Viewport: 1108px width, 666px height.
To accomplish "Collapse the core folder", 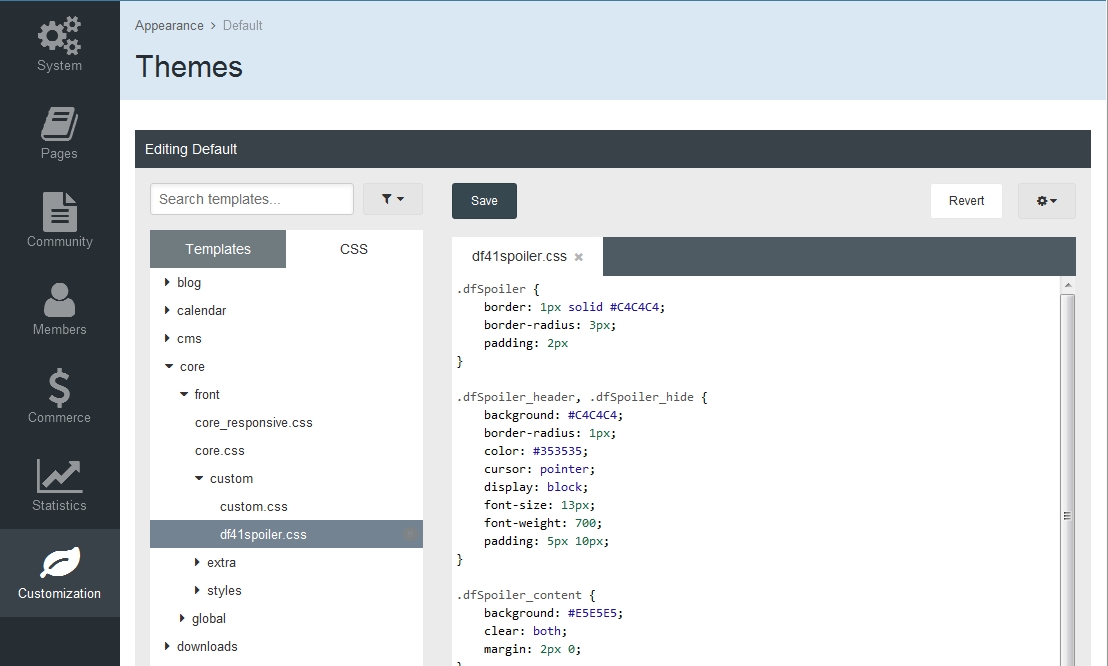I will coord(169,367).
